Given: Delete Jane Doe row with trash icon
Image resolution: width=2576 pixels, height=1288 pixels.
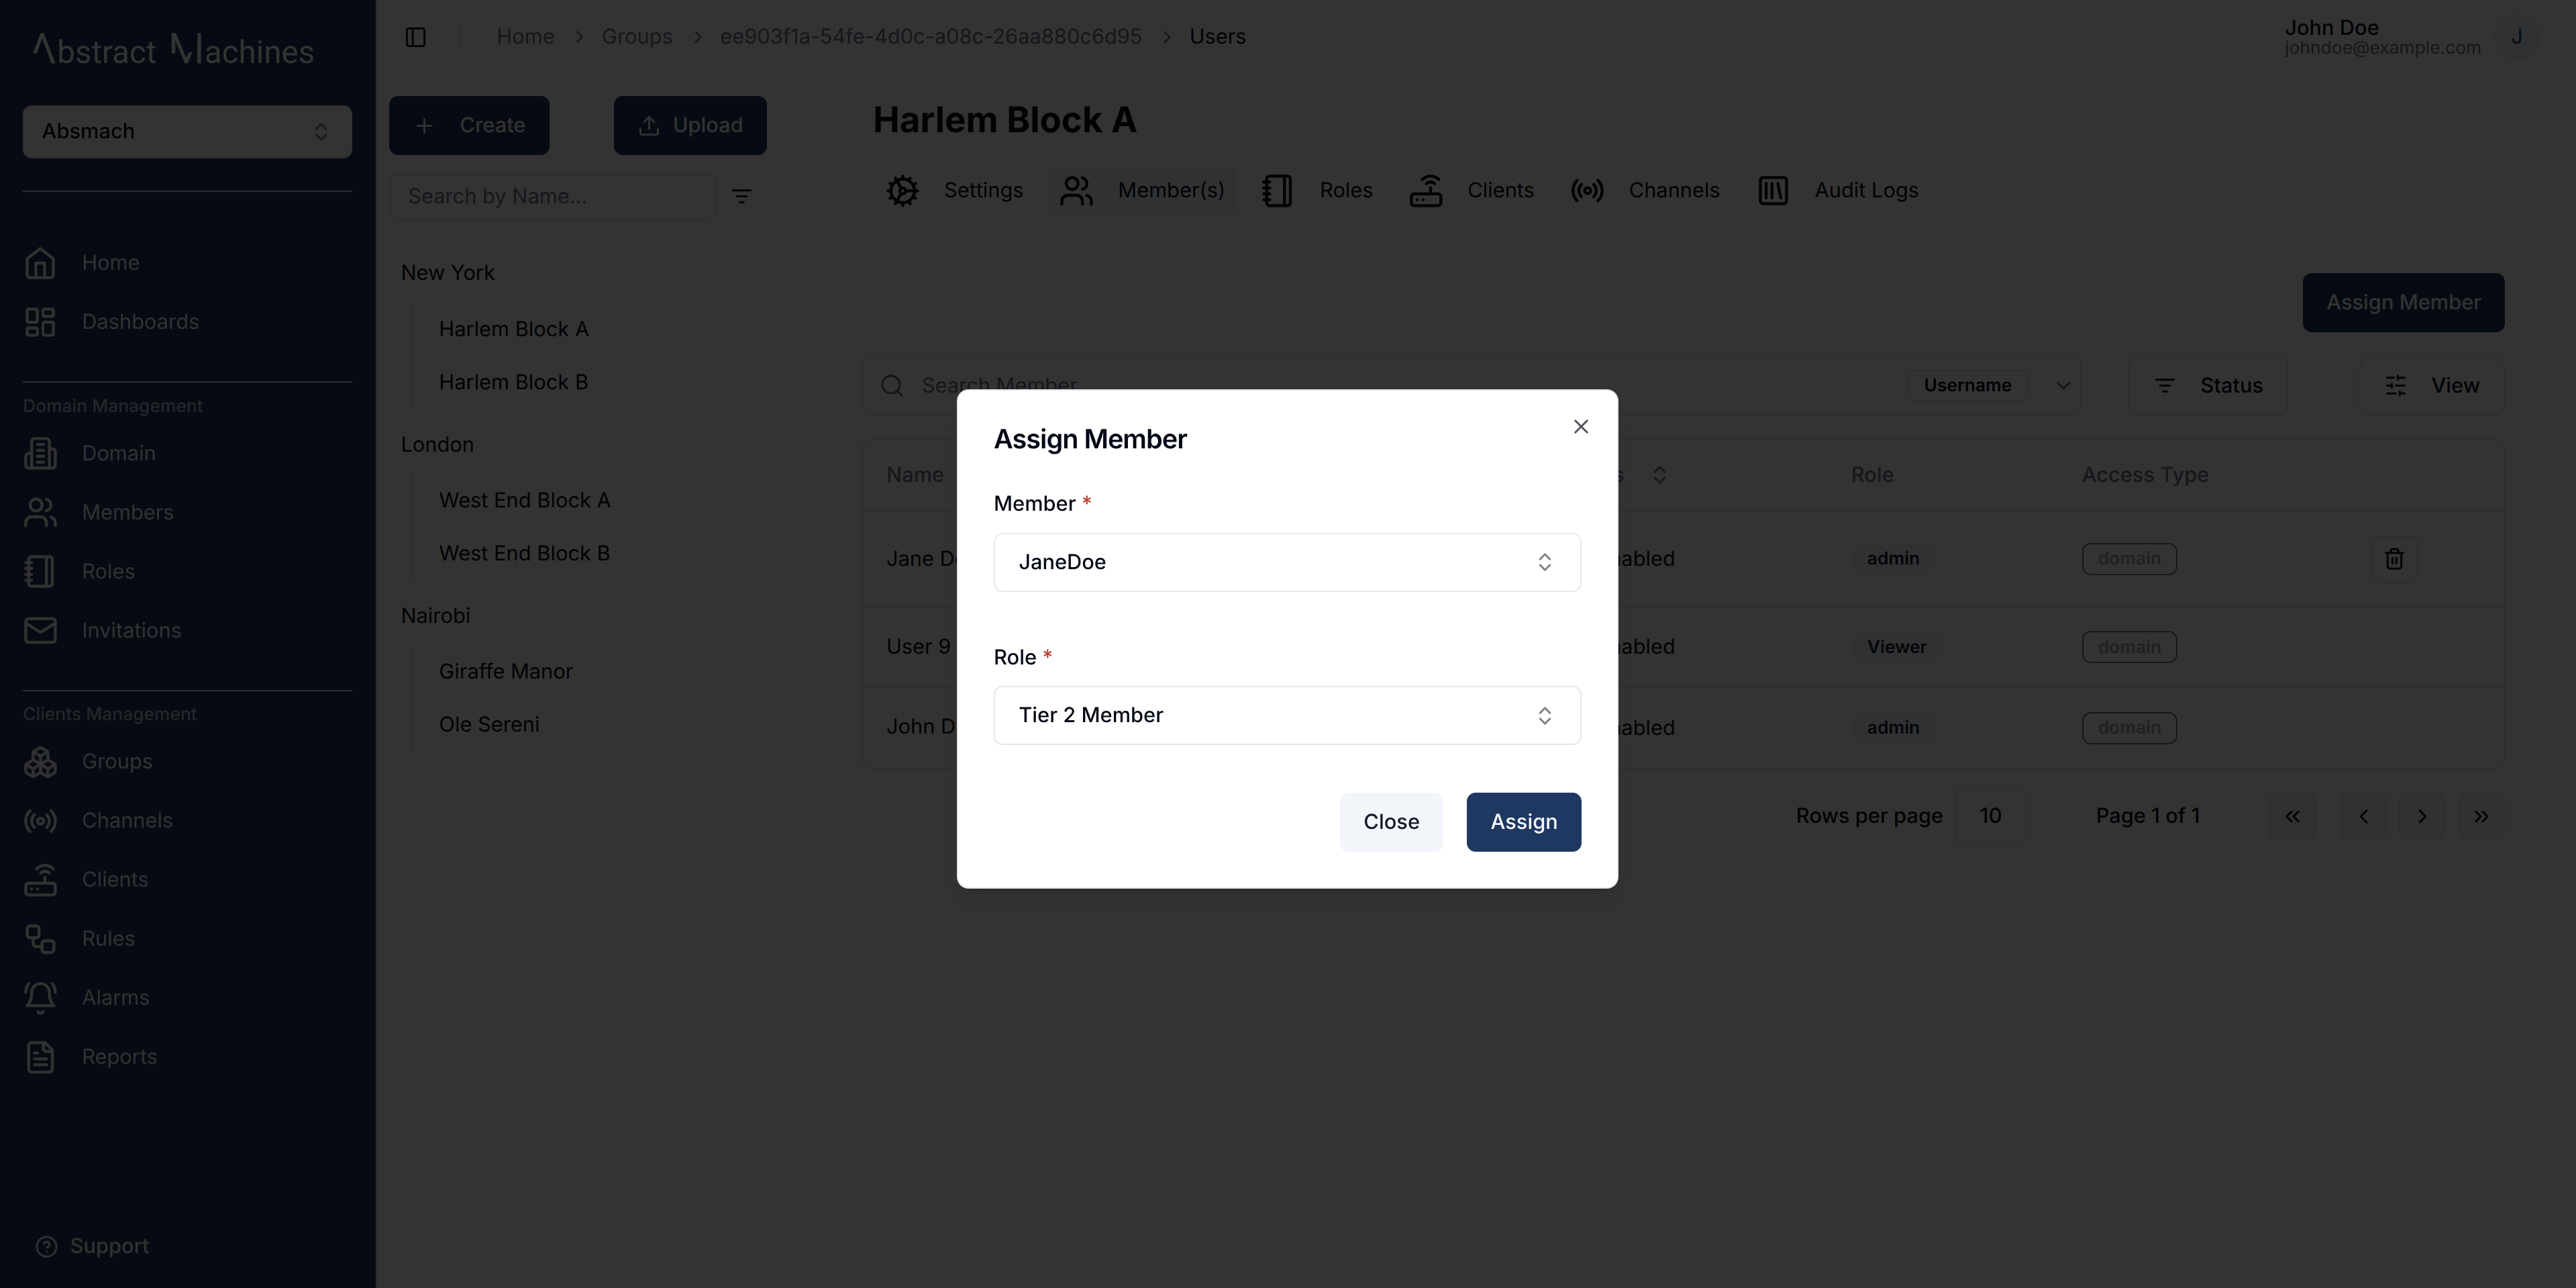Looking at the screenshot, I should (x=2394, y=559).
